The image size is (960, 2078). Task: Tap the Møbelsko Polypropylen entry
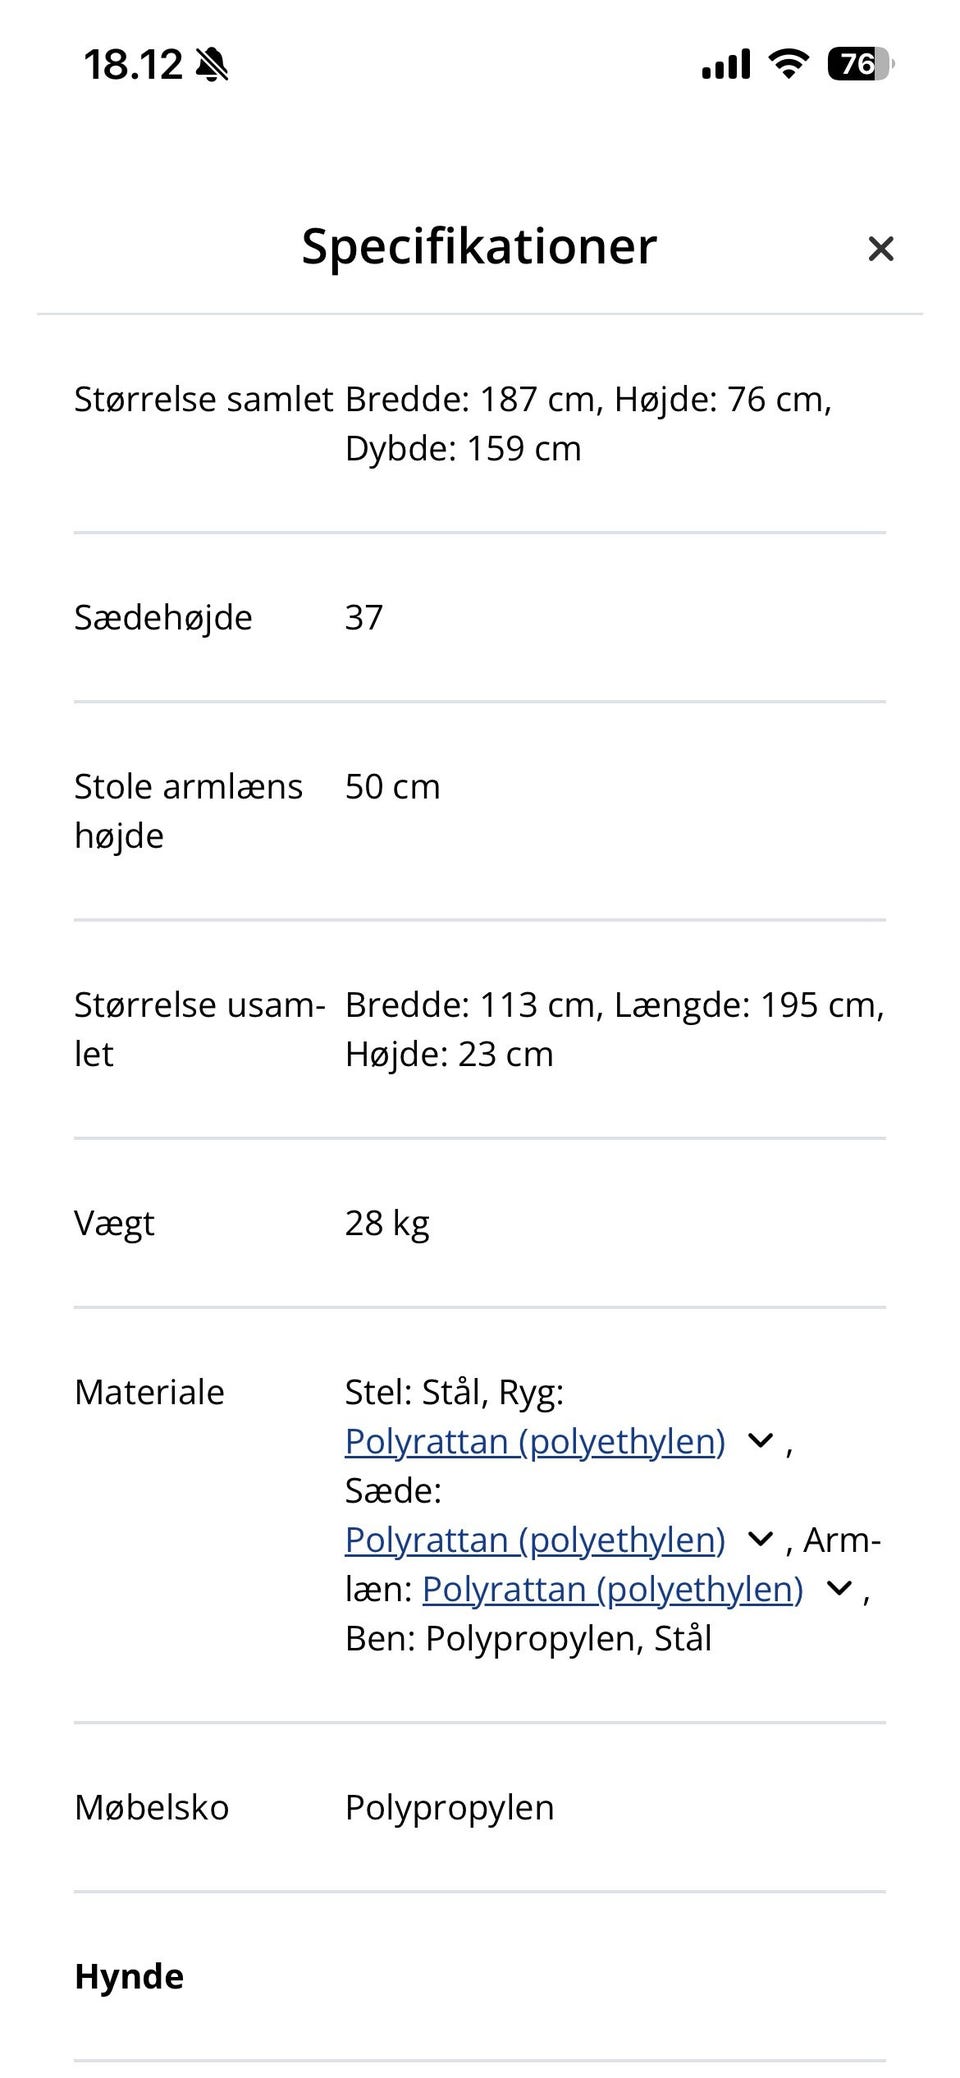[449, 1807]
